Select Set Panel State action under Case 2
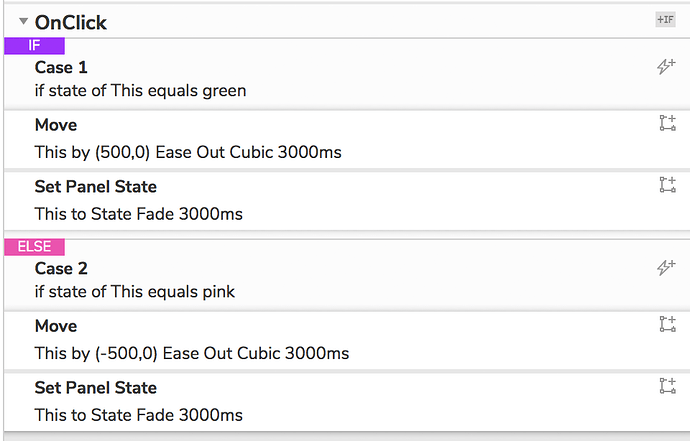This screenshot has height=441, width=690. click(95, 387)
